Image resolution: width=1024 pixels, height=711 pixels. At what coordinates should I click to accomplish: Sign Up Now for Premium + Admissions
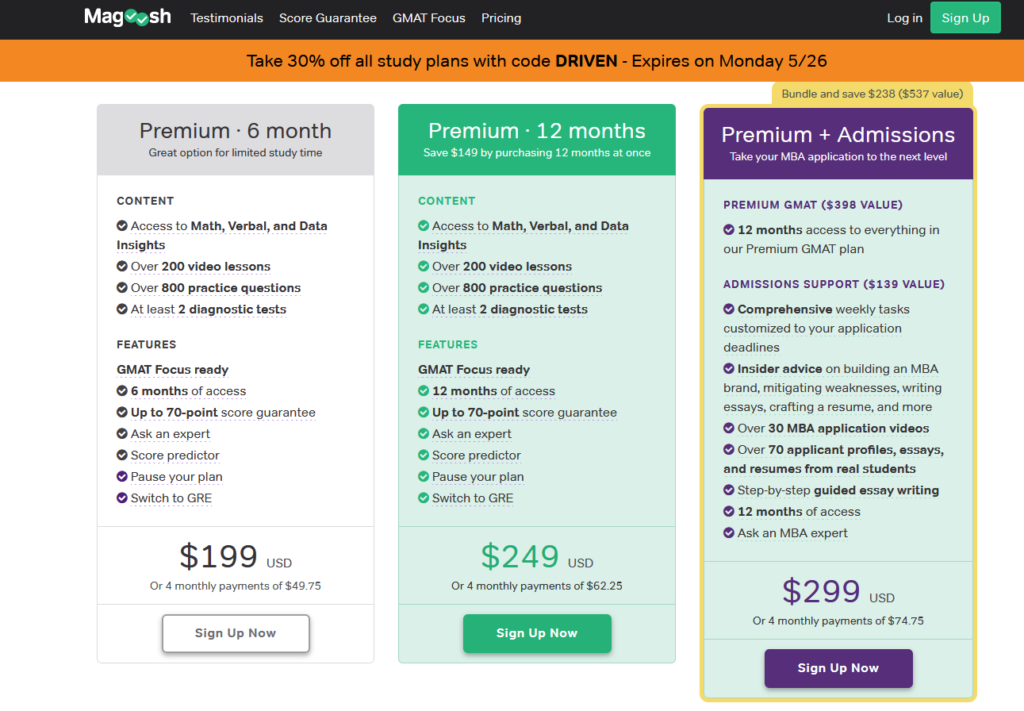point(838,668)
